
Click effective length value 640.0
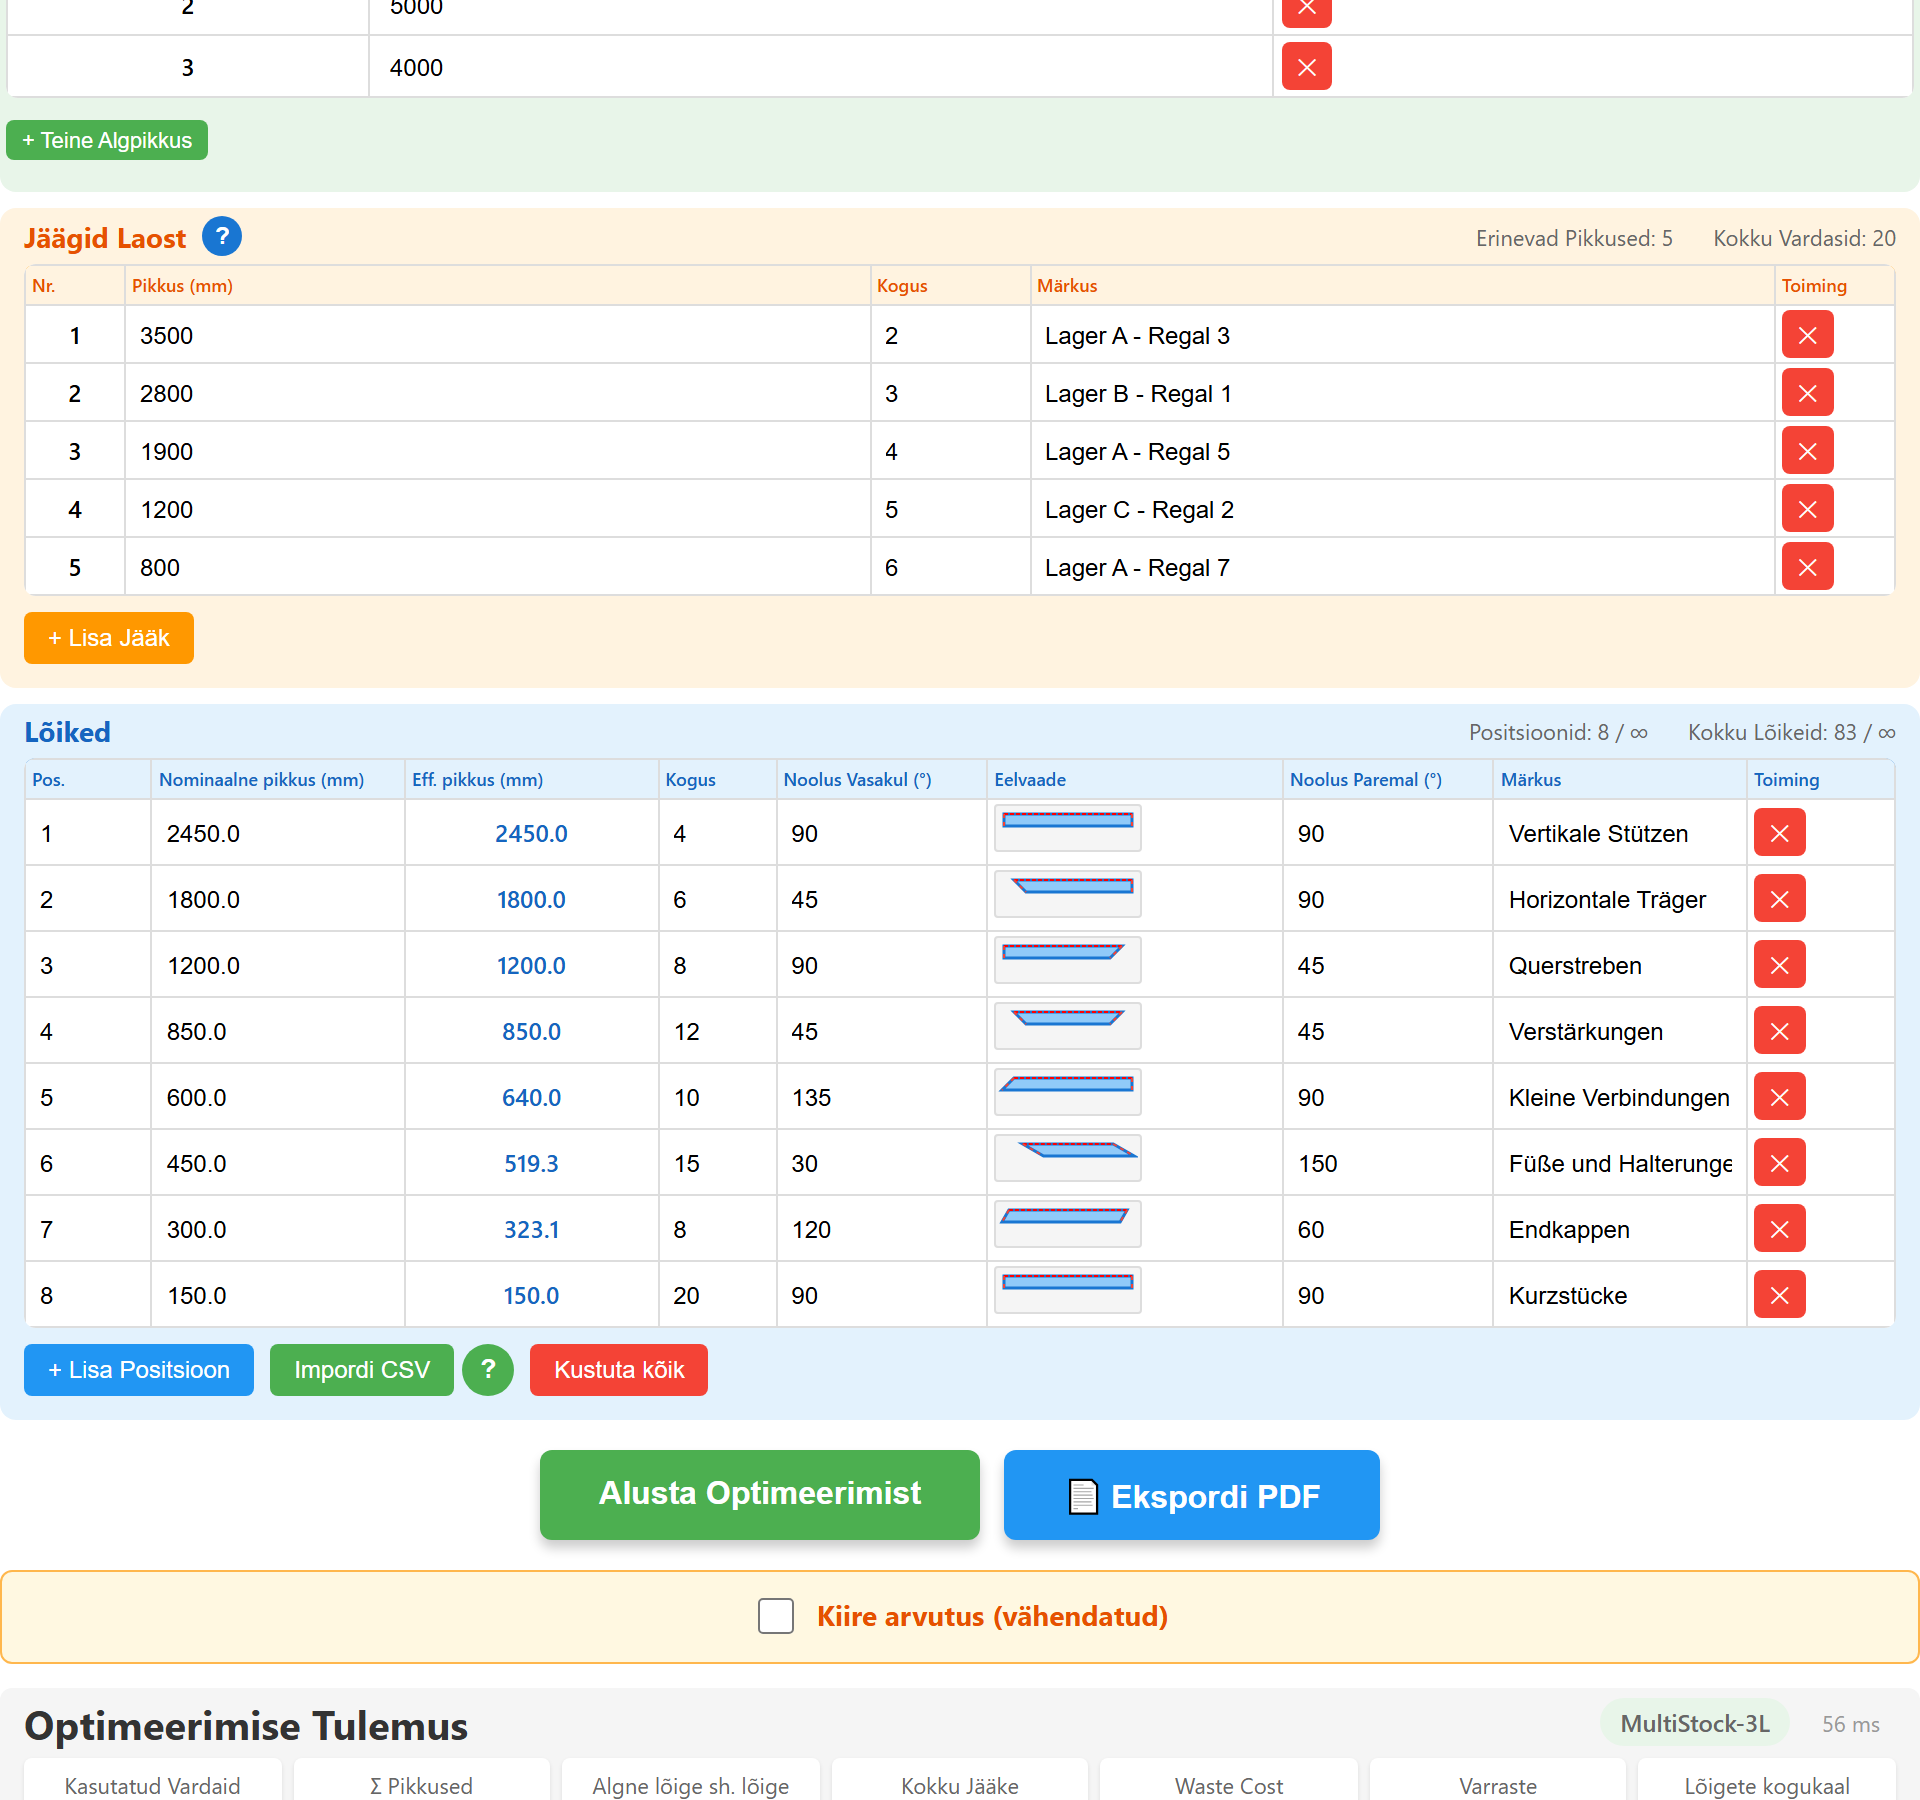click(531, 1097)
